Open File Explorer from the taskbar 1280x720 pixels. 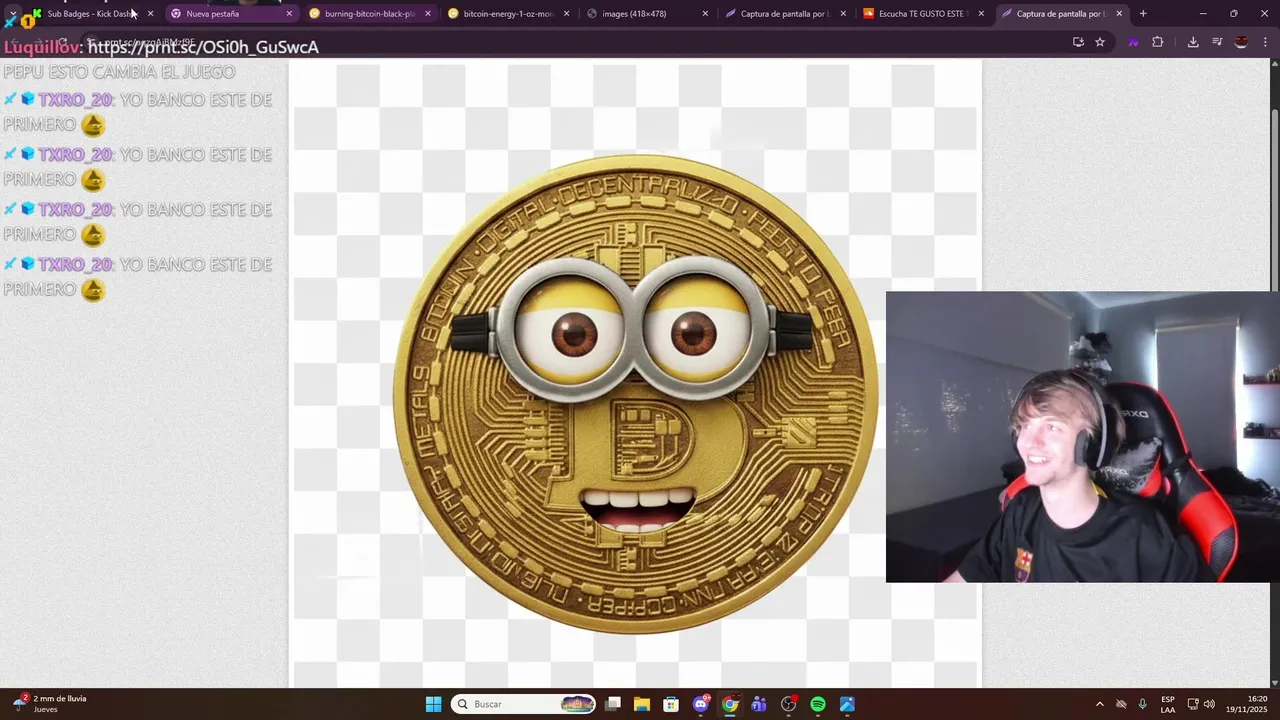642,704
